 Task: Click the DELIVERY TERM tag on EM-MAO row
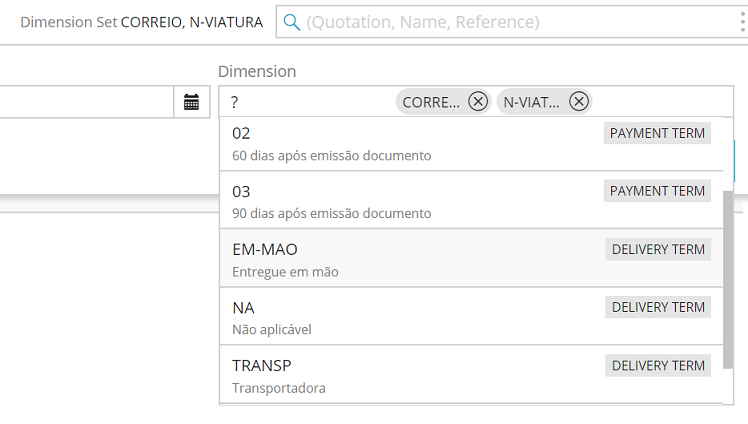[x=658, y=249]
